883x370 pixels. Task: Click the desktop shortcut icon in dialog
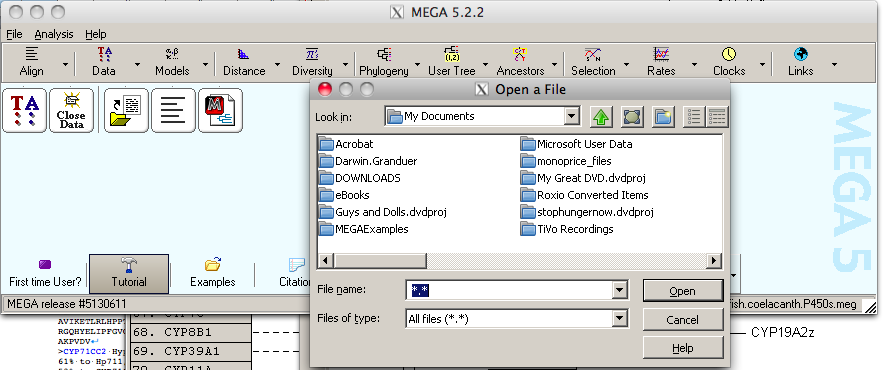[x=633, y=117]
